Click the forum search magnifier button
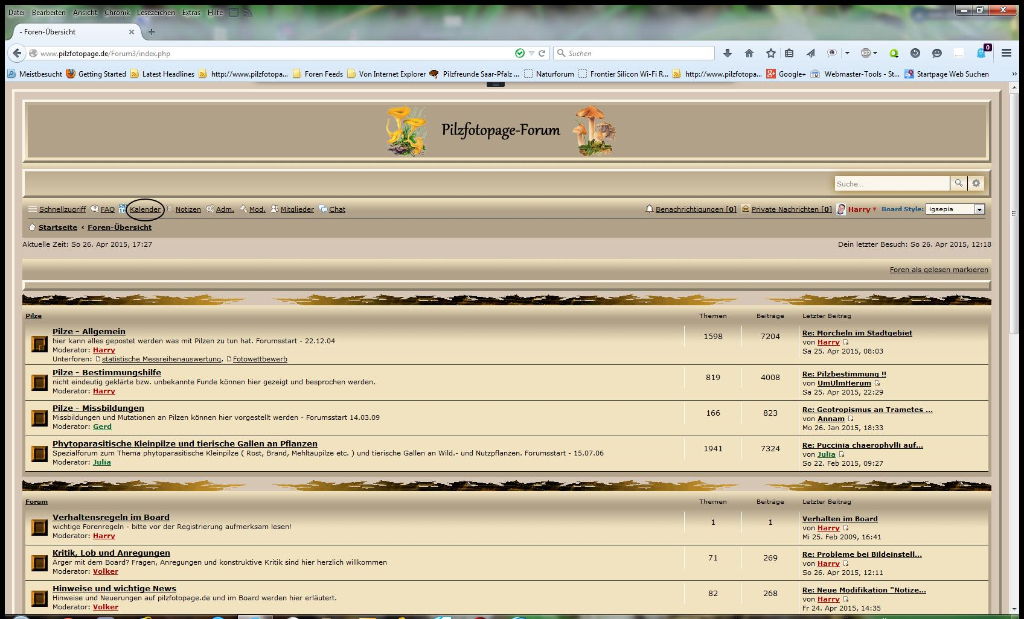Viewport: 1024px width, 619px height. click(958, 184)
